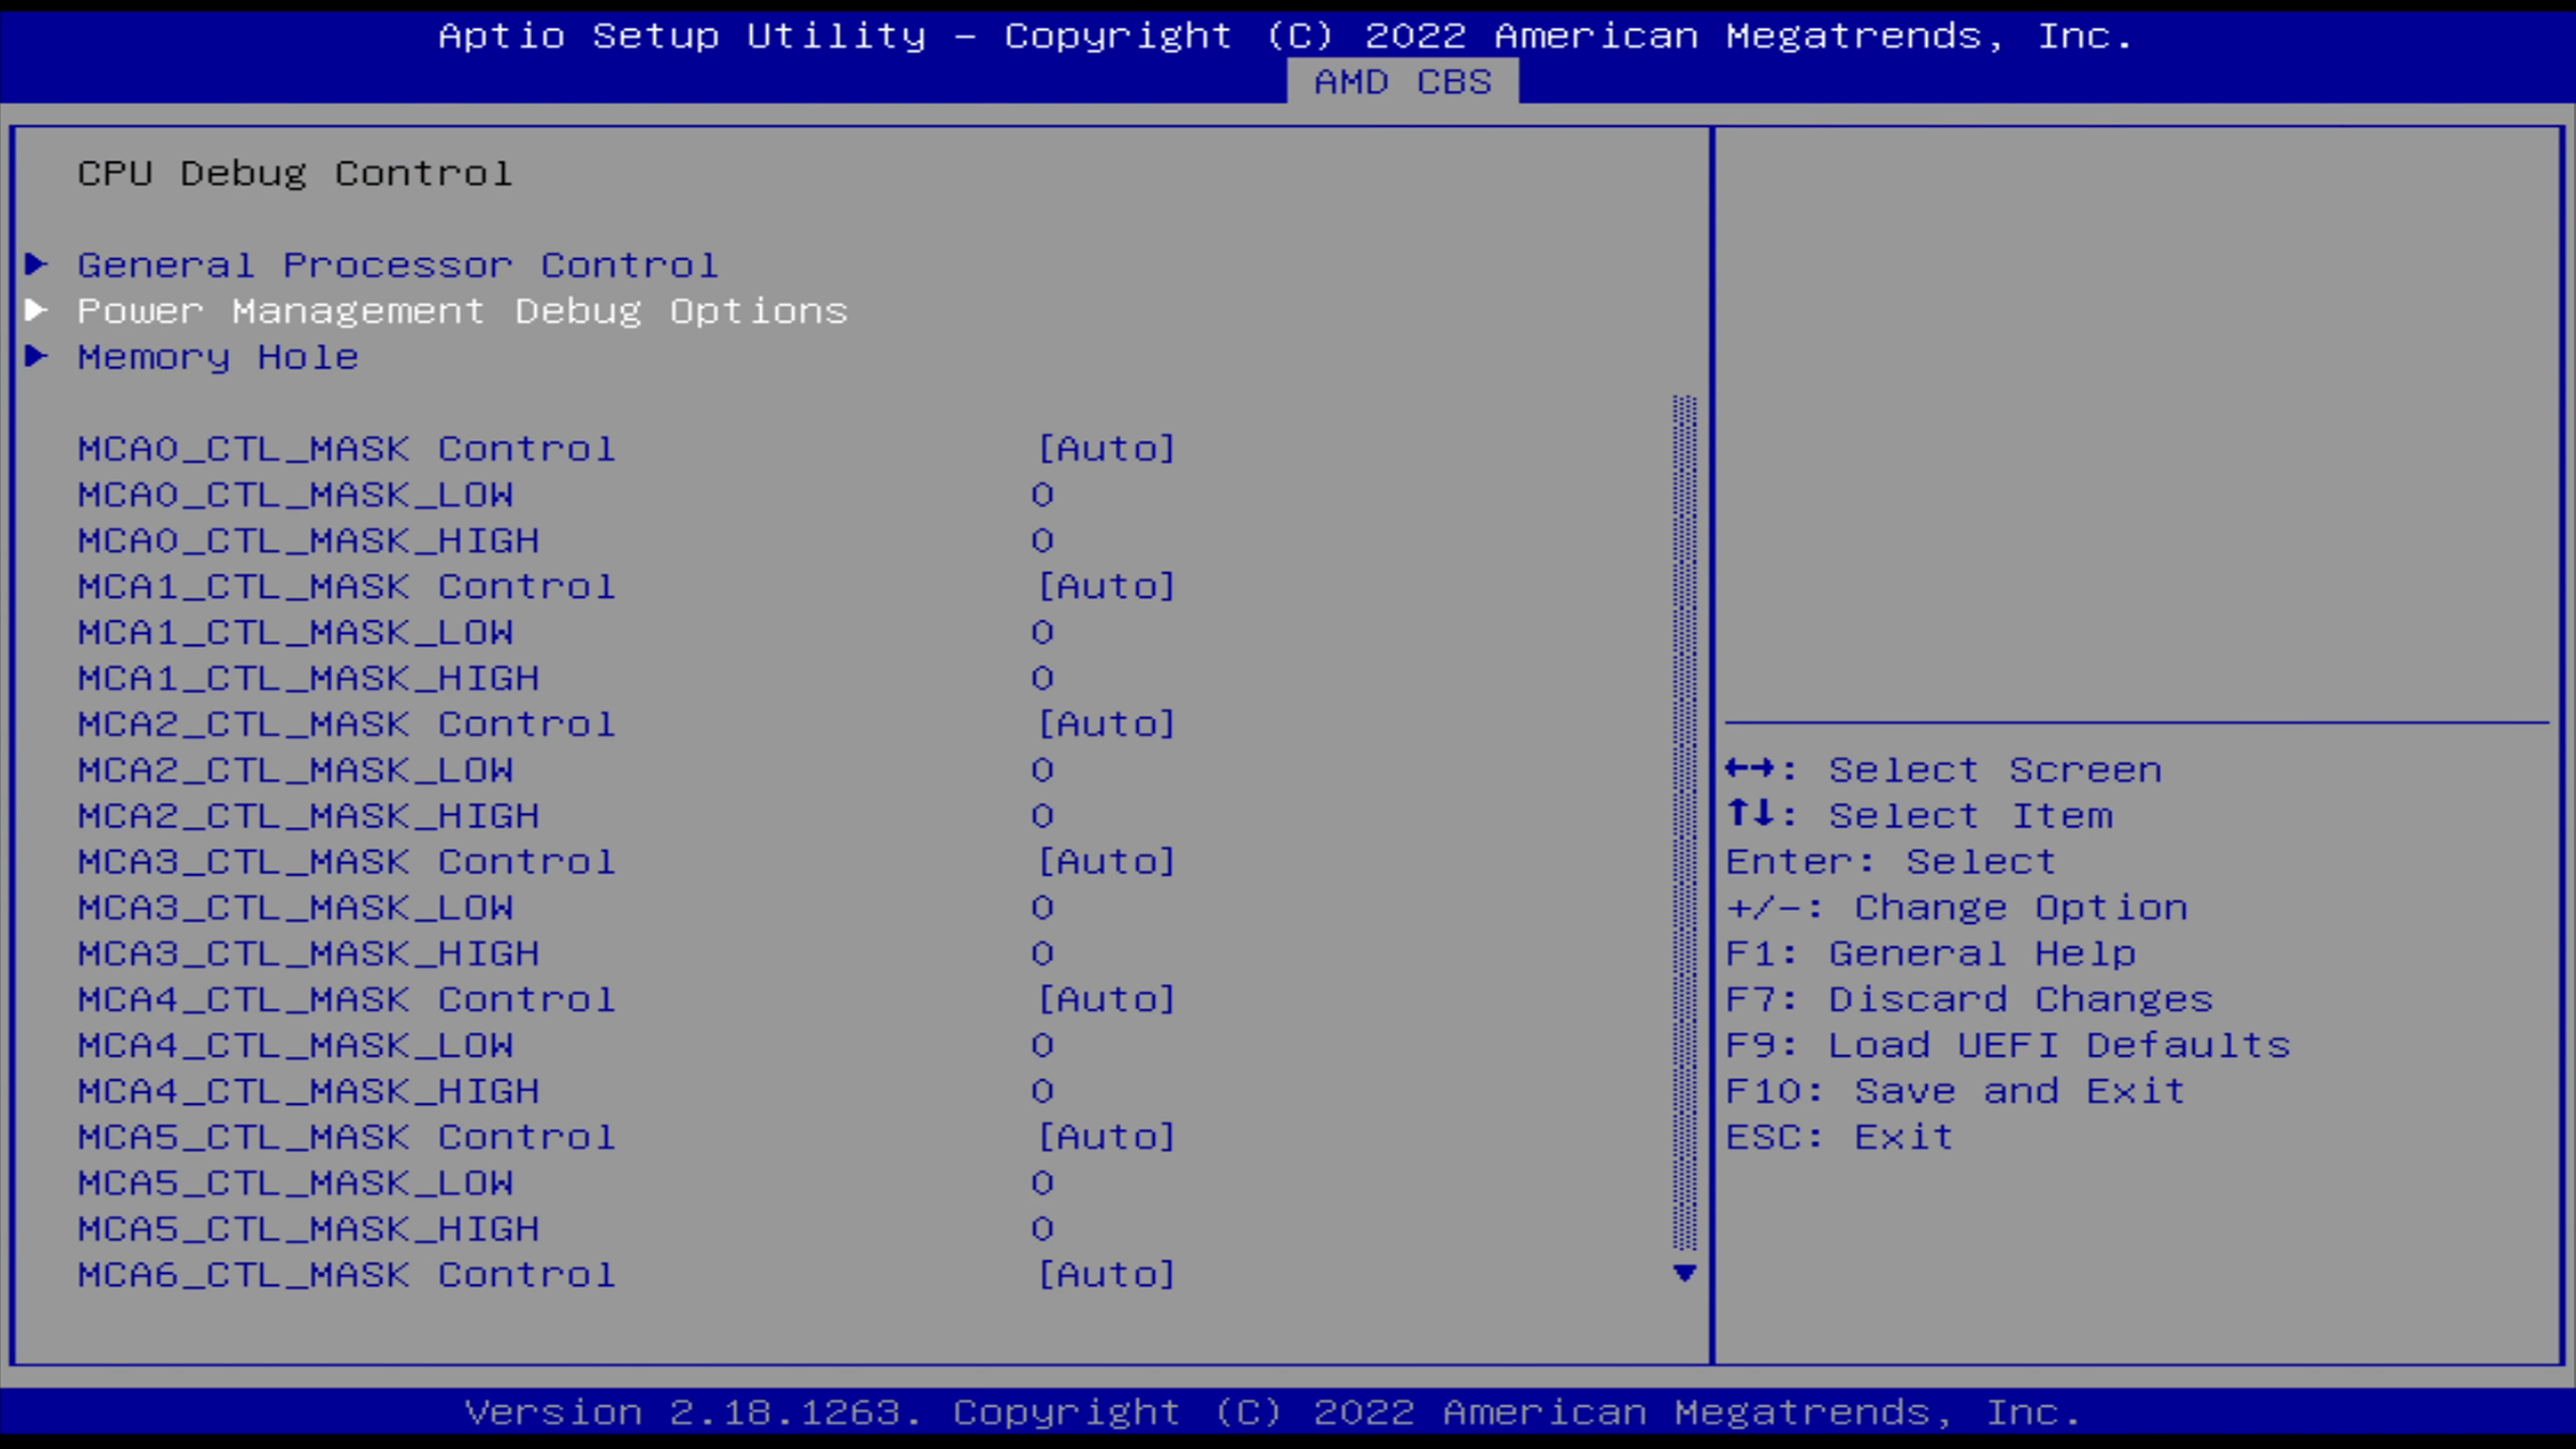The height and width of the screenshot is (1449, 2576).
Task: Edit MCA1_CTL_MASK_LOW value field
Action: pos(1043,633)
